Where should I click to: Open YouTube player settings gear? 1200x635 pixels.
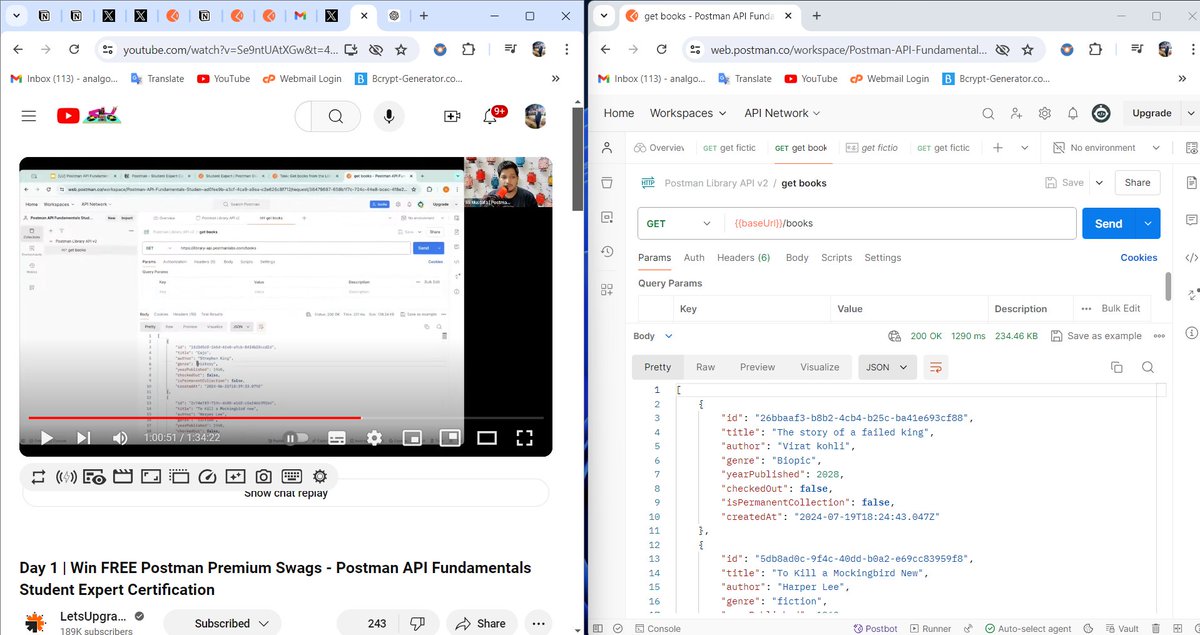374,437
